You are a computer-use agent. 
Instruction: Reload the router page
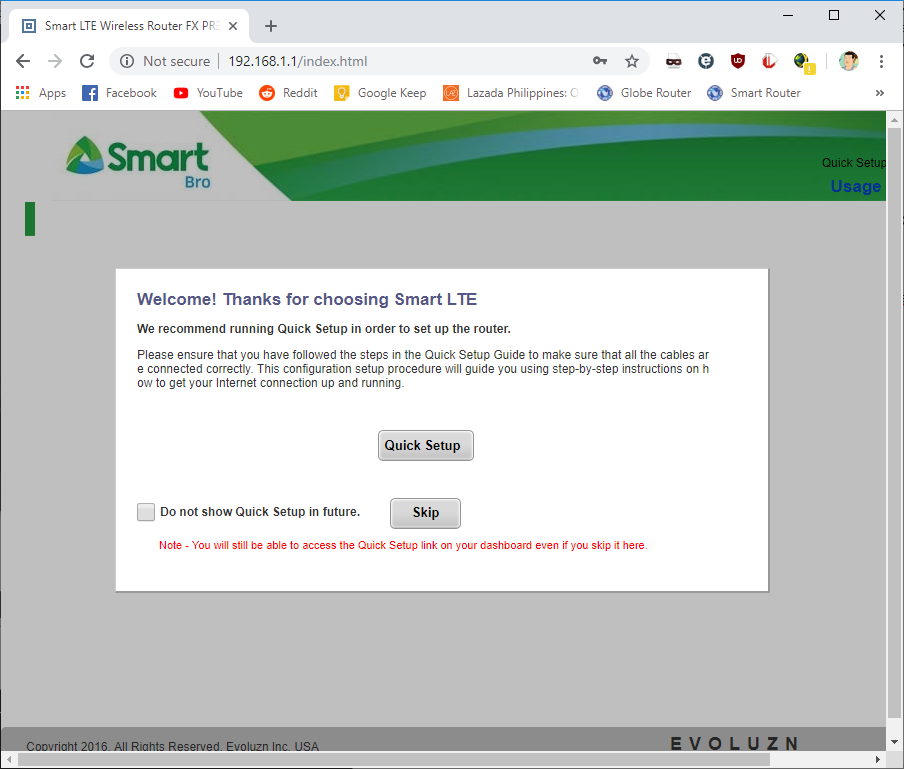click(87, 61)
